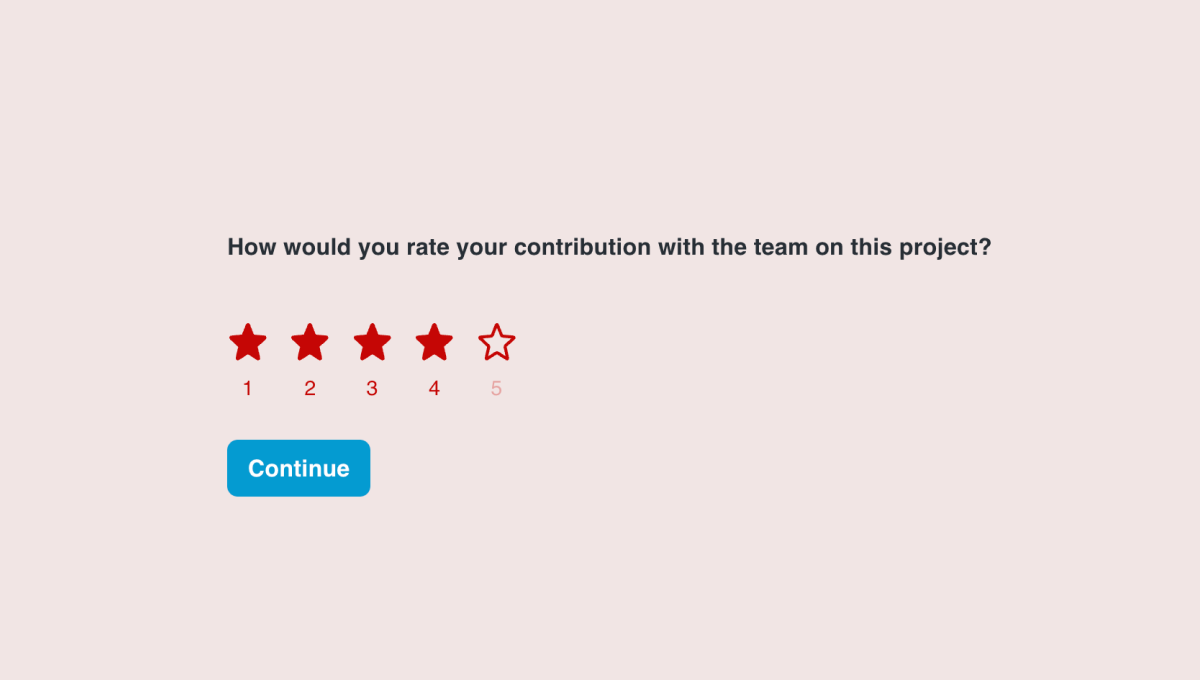1200x680 pixels.
Task: Select the empty outlined fifth star
Action: (x=497, y=342)
